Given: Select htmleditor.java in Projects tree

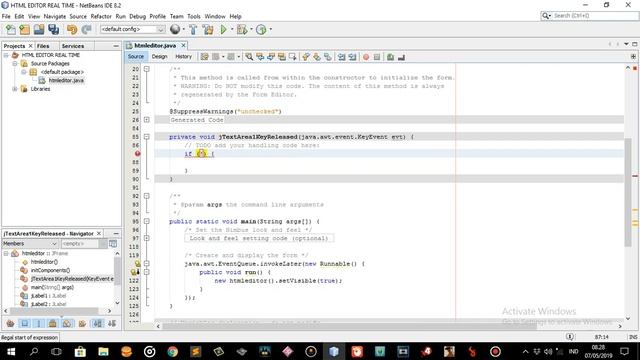Looking at the screenshot, I should pos(66,80).
